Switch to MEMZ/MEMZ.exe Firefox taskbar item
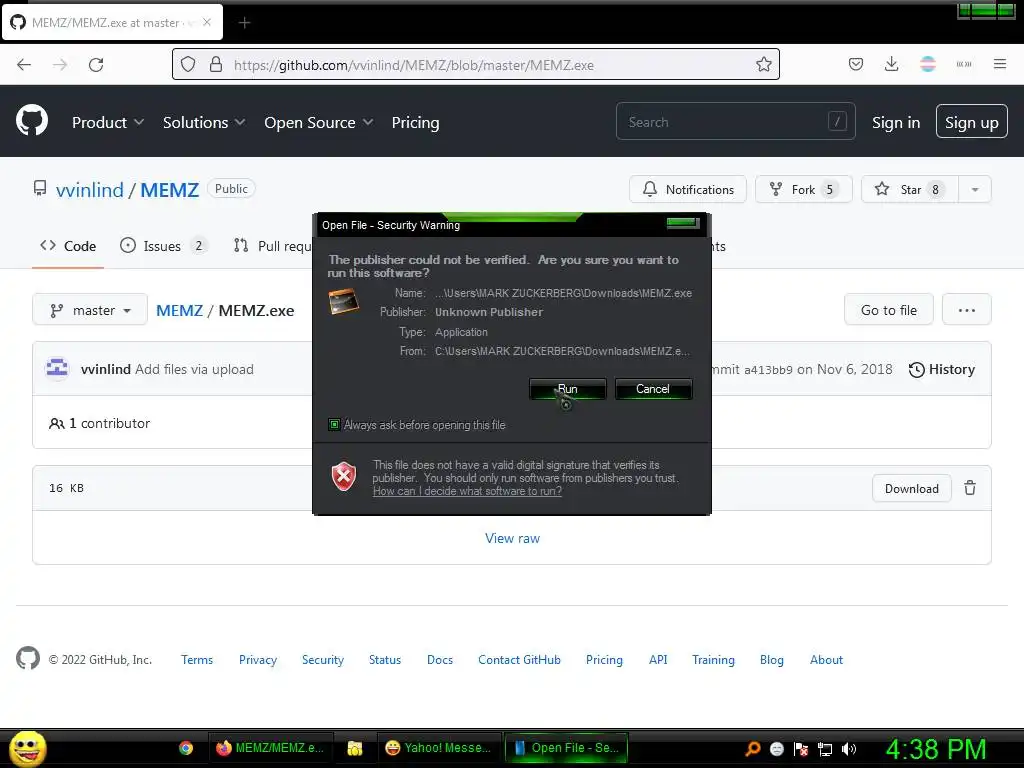 tap(270, 748)
